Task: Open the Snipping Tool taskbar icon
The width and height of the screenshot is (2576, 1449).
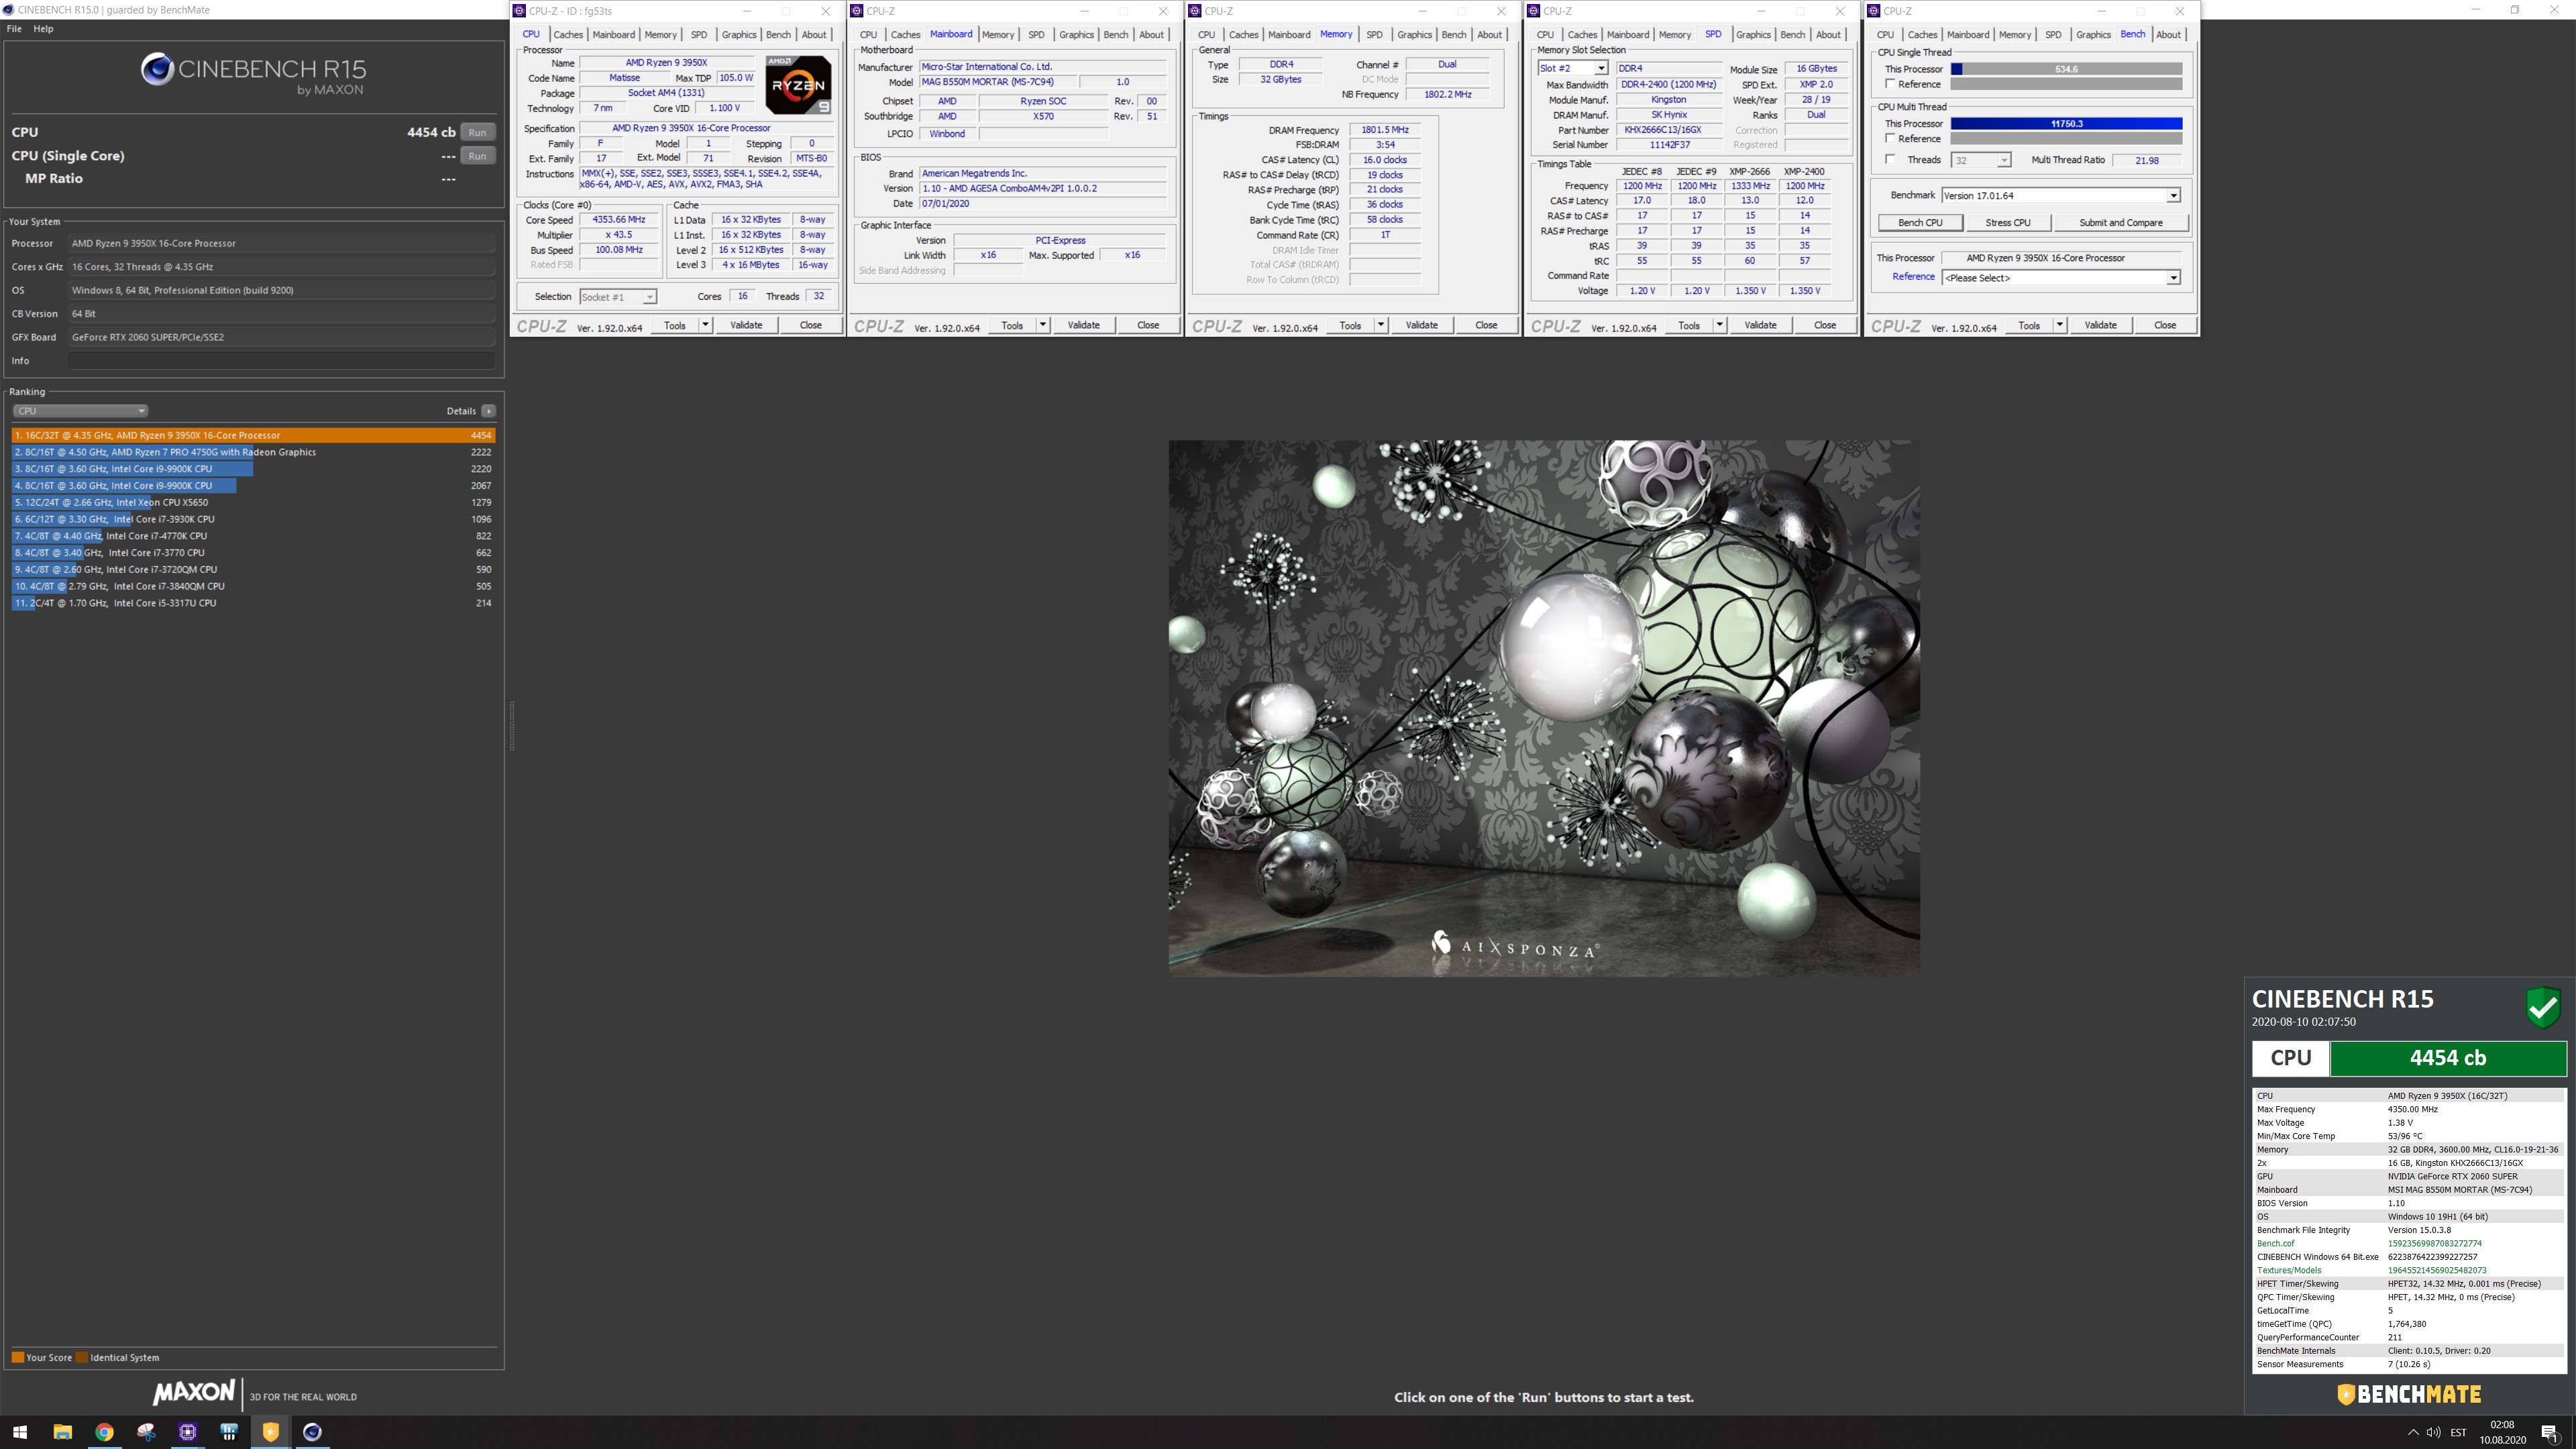Action: coord(146,1432)
